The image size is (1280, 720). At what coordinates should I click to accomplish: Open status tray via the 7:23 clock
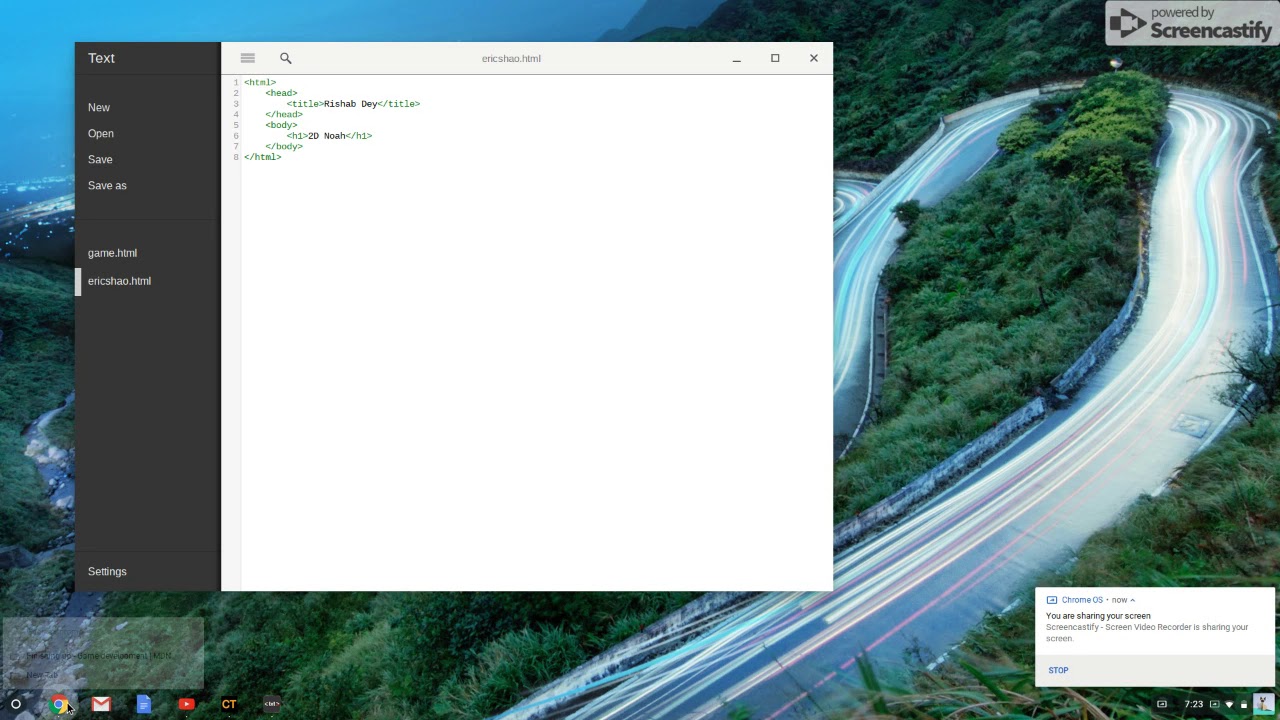coord(1193,704)
